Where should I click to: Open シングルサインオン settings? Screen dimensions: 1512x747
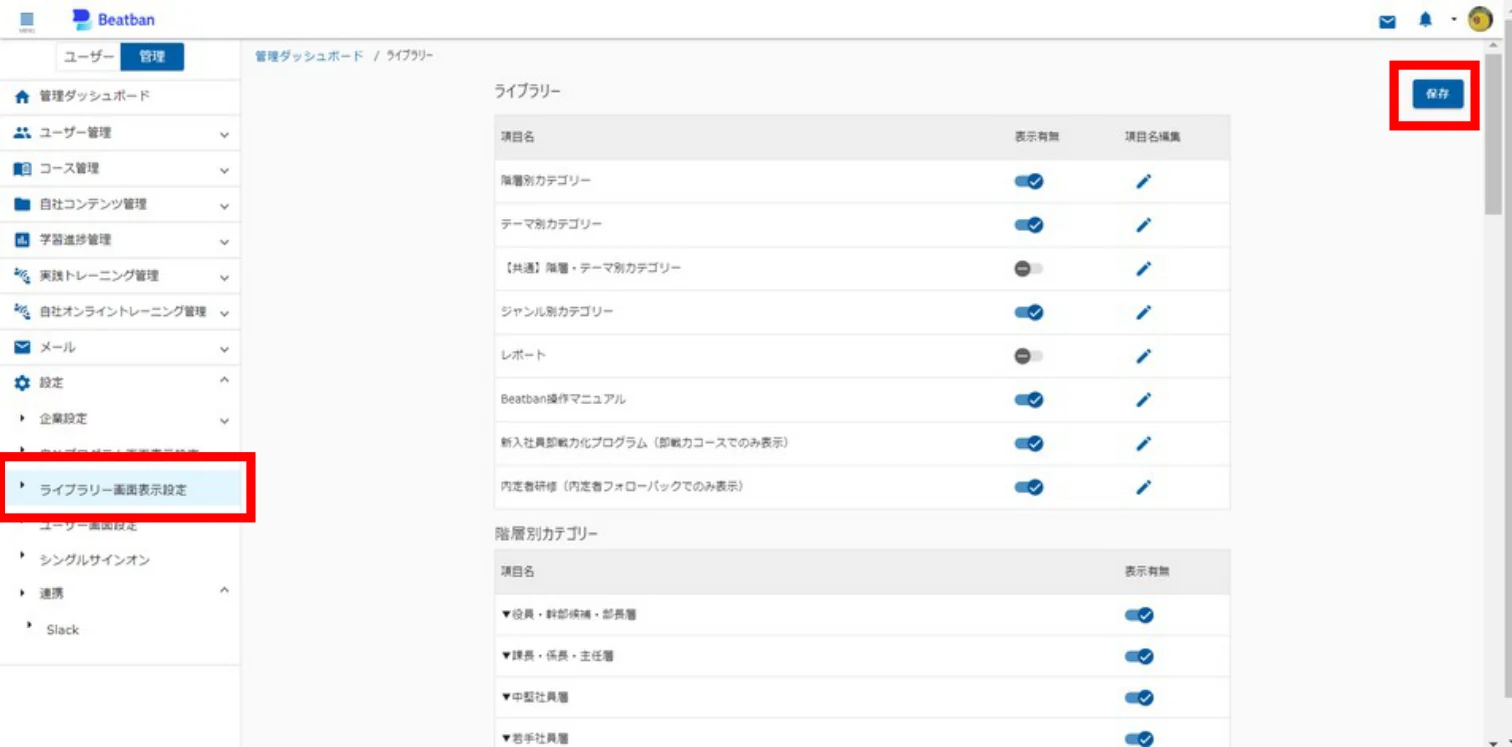[95, 560]
